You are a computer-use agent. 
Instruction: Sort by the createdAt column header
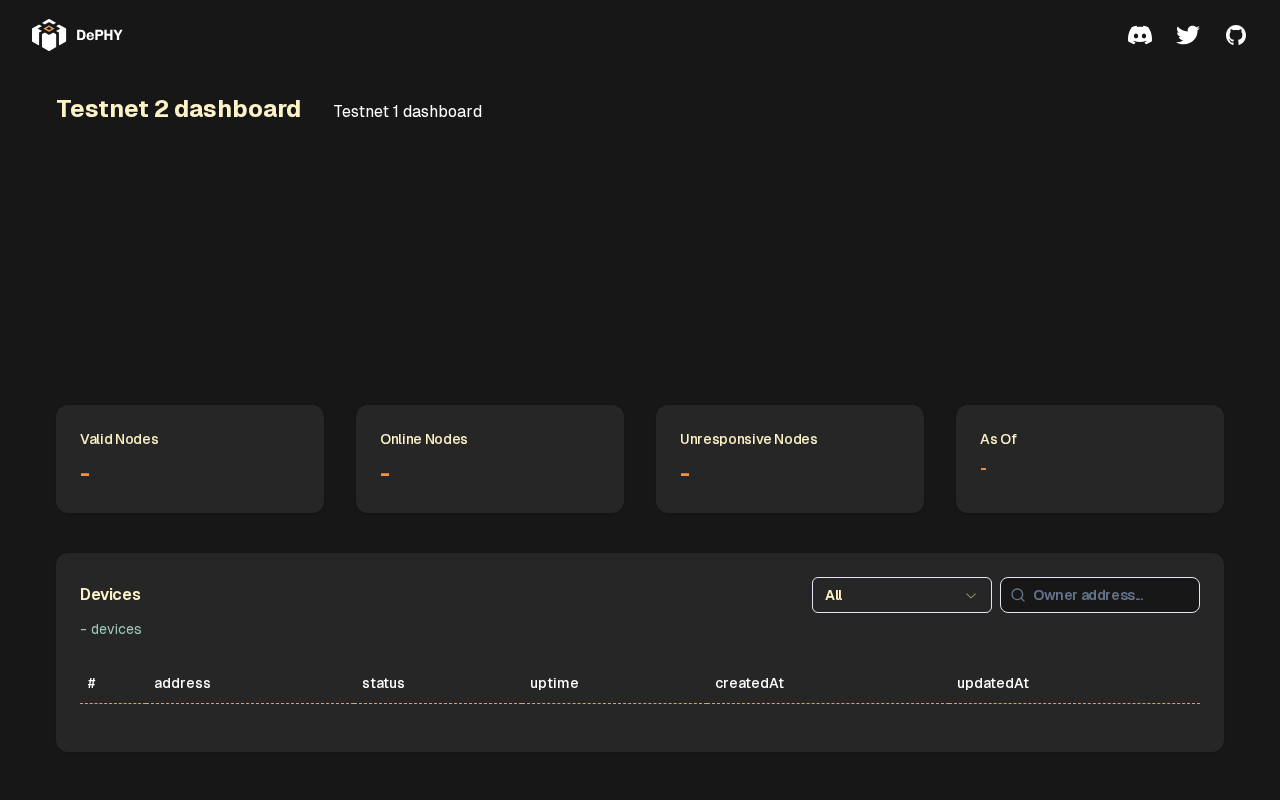tap(749, 683)
